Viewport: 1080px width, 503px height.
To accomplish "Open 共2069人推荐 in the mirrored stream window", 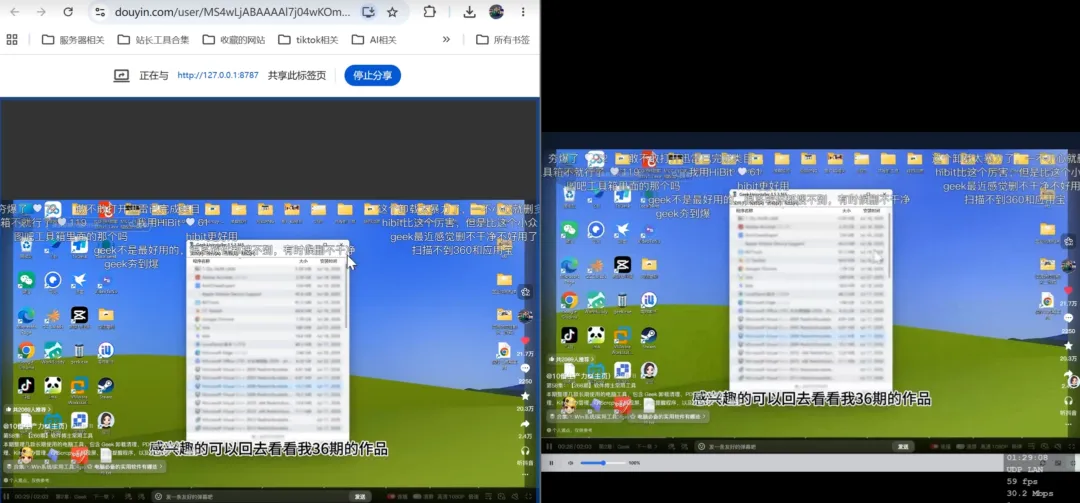I will pyautogui.click(x=572, y=359).
